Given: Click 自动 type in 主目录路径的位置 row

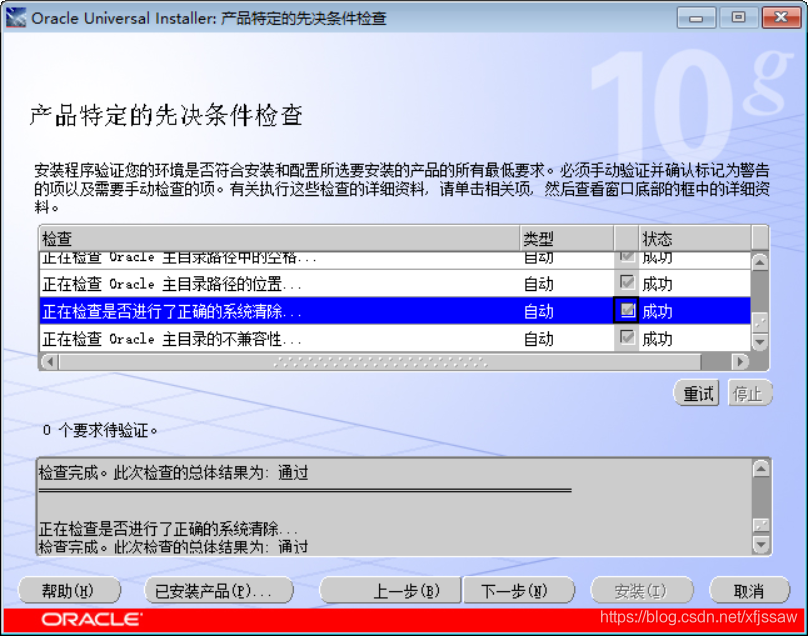Looking at the screenshot, I should pyautogui.click(x=538, y=284).
